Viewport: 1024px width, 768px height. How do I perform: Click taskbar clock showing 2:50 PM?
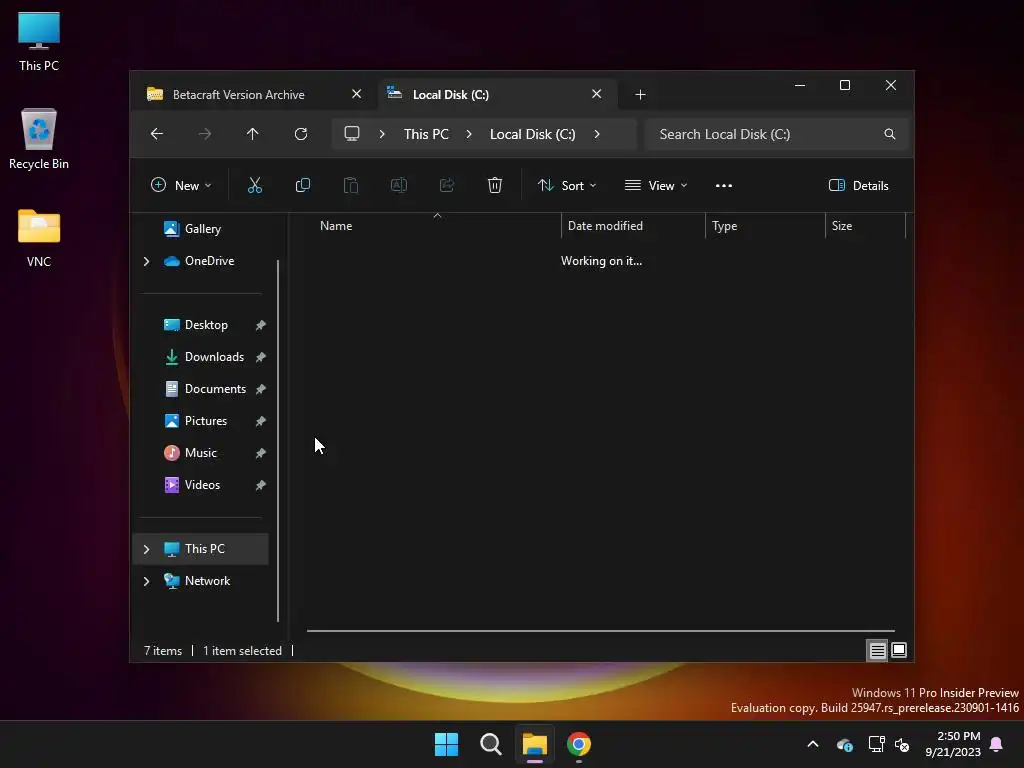[x=953, y=744]
